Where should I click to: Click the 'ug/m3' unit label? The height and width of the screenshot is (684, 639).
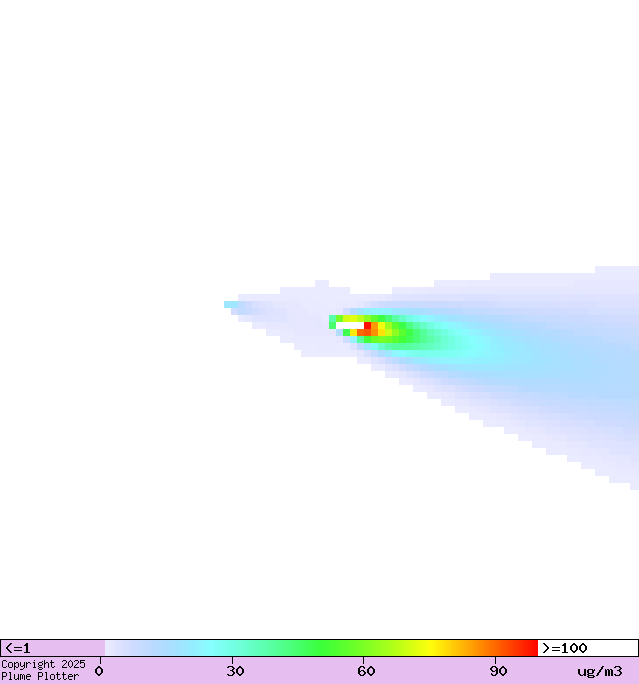click(x=600, y=671)
